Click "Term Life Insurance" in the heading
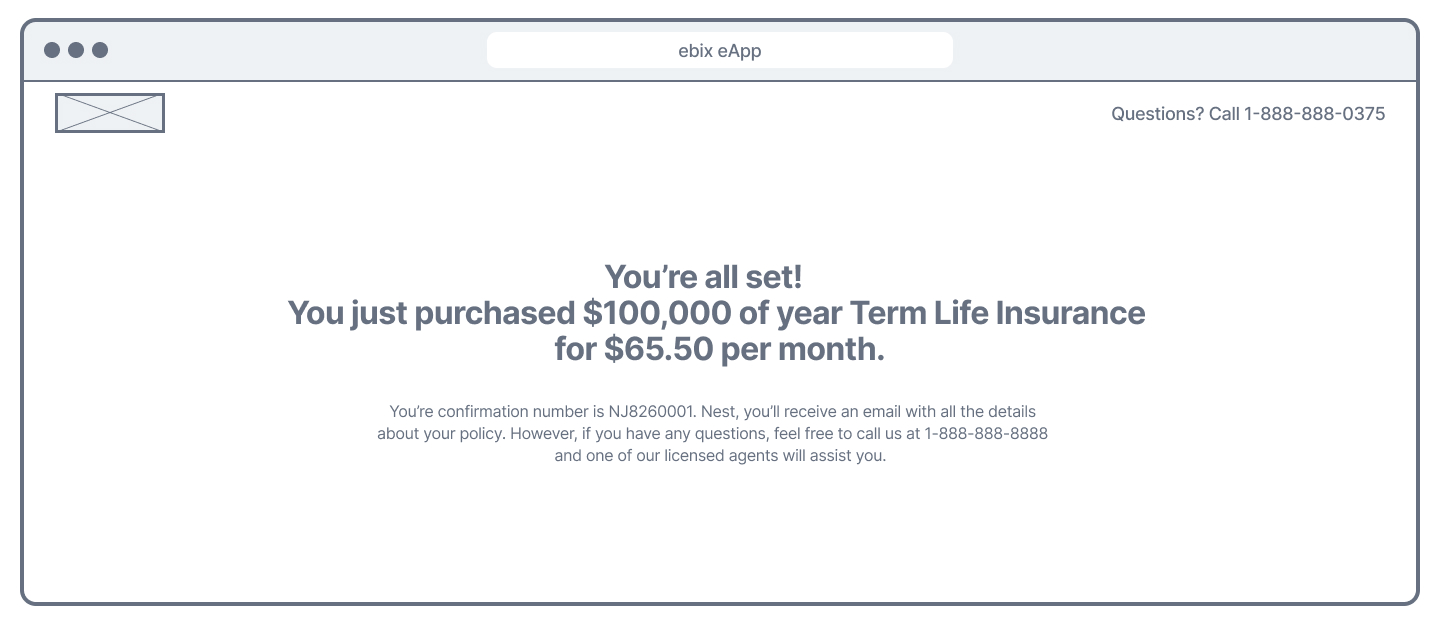This screenshot has height=629, width=1440. pyautogui.click(x=997, y=313)
